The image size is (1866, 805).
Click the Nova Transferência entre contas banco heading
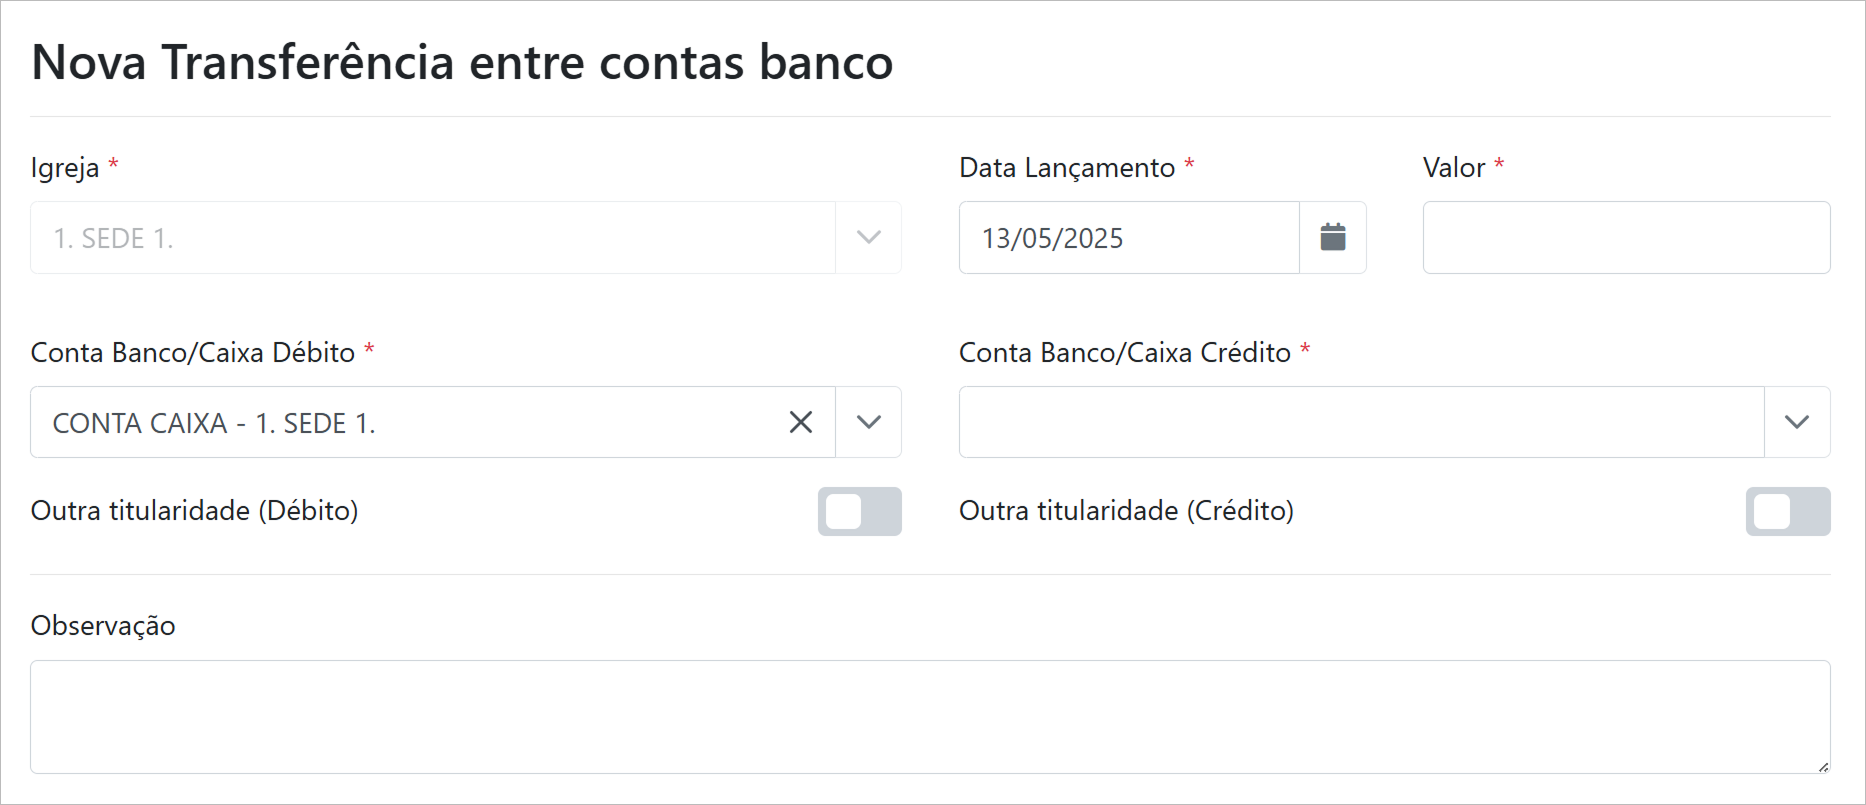(x=462, y=62)
